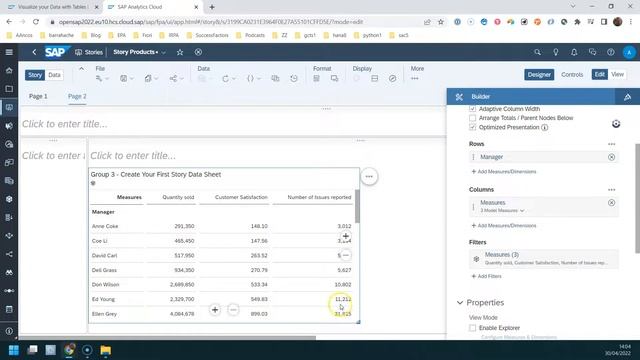Open Page 1 tab
Screen dimensions: 640x360
(x=38, y=96)
